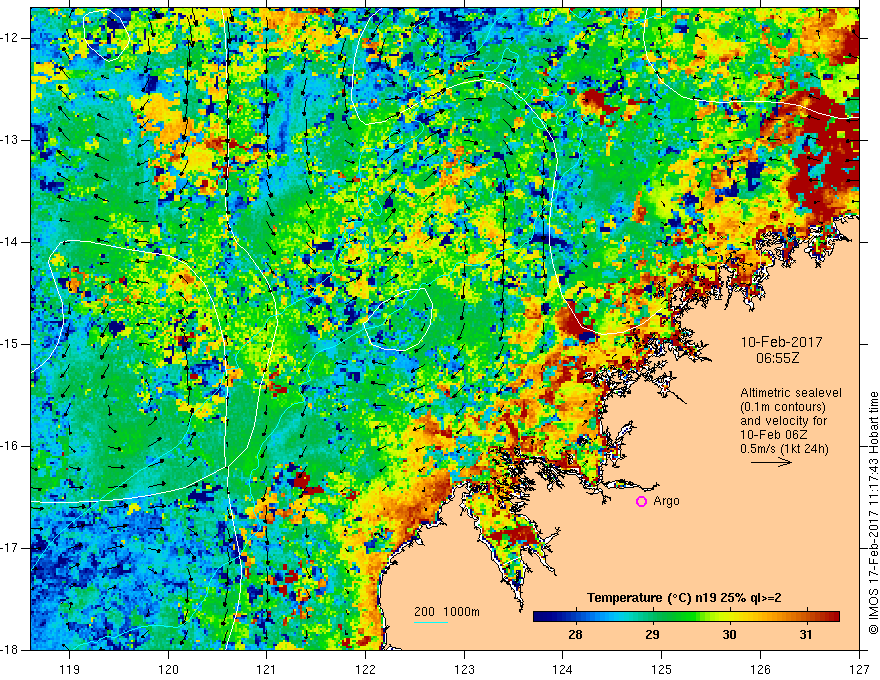
Task: Click the '06:55Z' time label
Action: (x=777, y=358)
